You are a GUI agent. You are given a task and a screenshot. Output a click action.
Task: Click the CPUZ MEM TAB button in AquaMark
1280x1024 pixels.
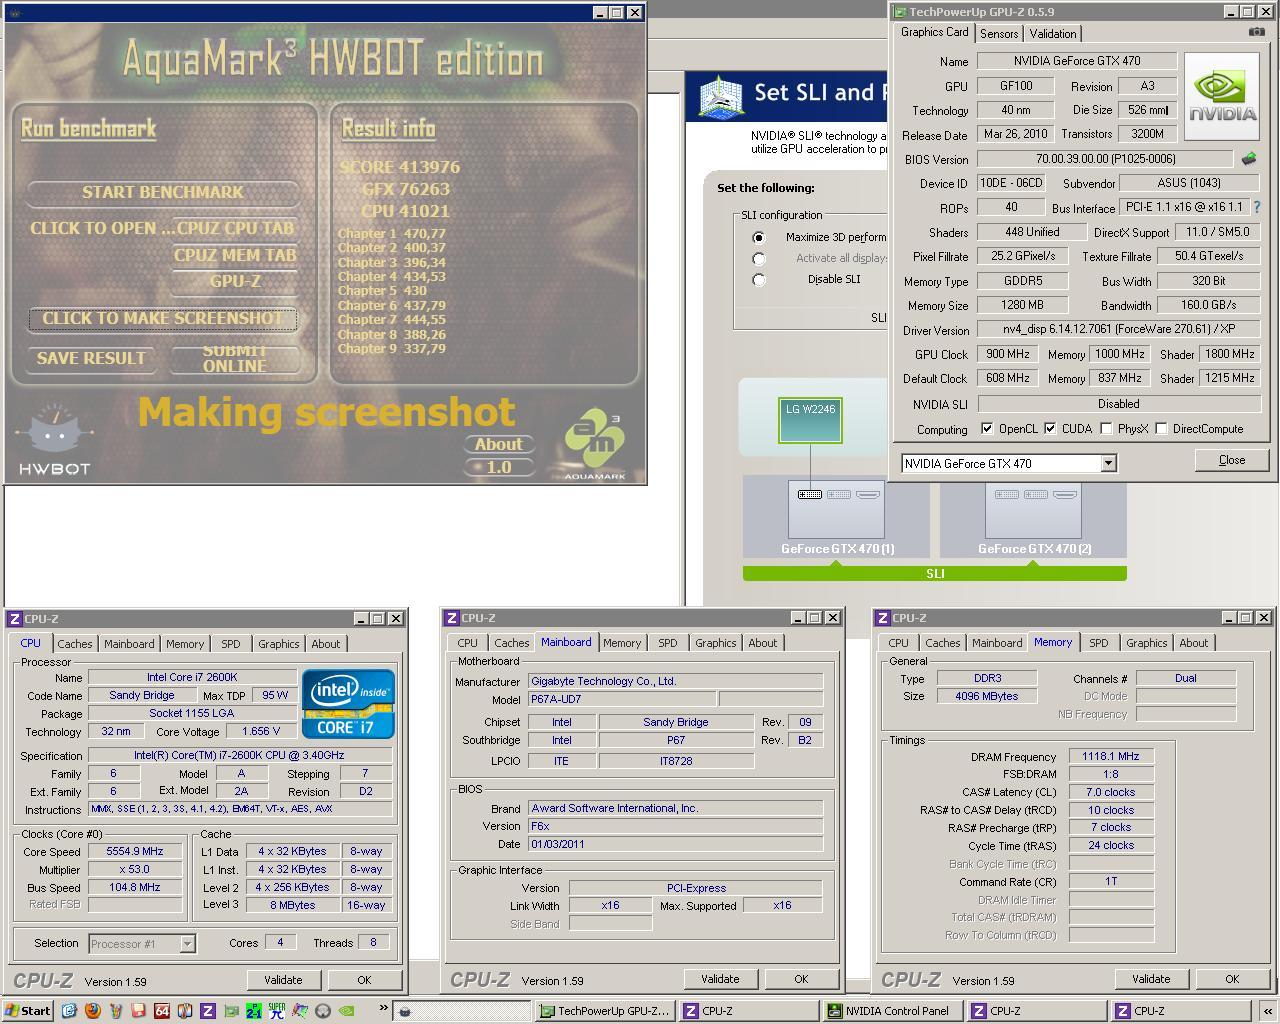click(235, 255)
